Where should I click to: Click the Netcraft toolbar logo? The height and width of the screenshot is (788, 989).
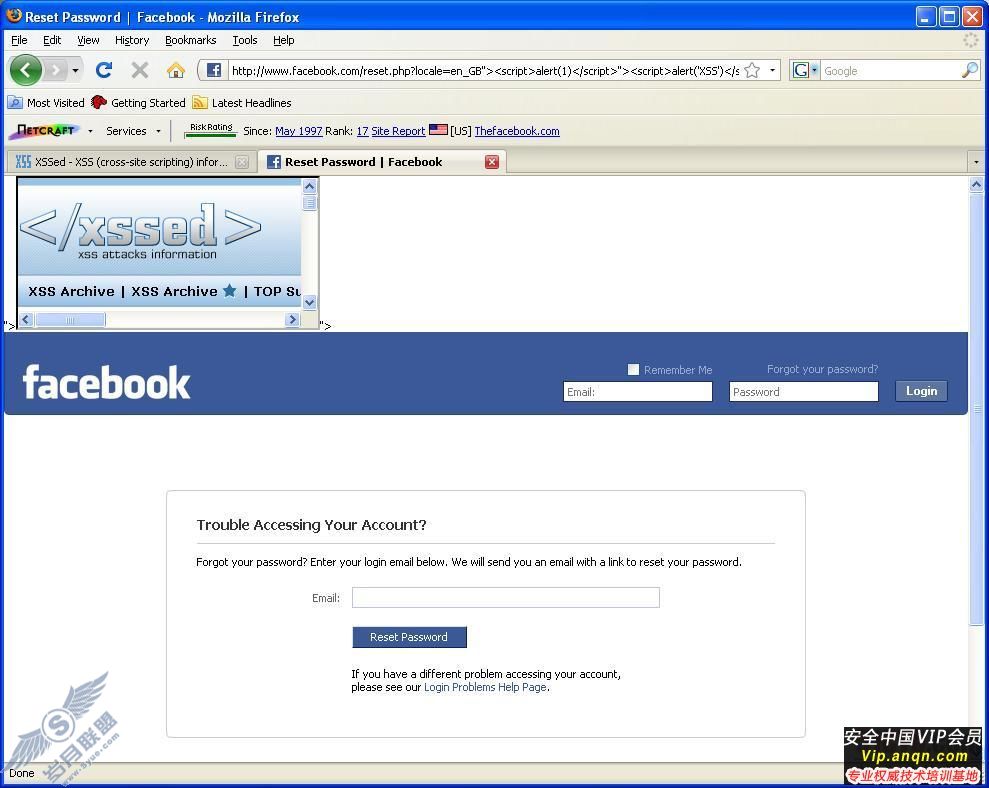pyautogui.click(x=44, y=131)
